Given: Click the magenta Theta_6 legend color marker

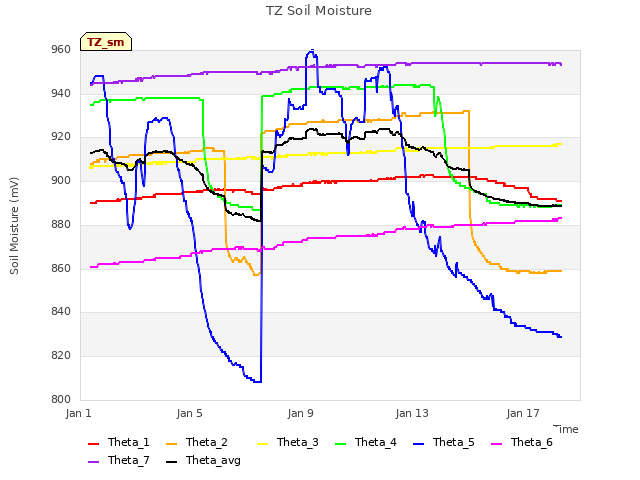Looking at the screenshot, I should pyautogui.click(x=496, y=444).
